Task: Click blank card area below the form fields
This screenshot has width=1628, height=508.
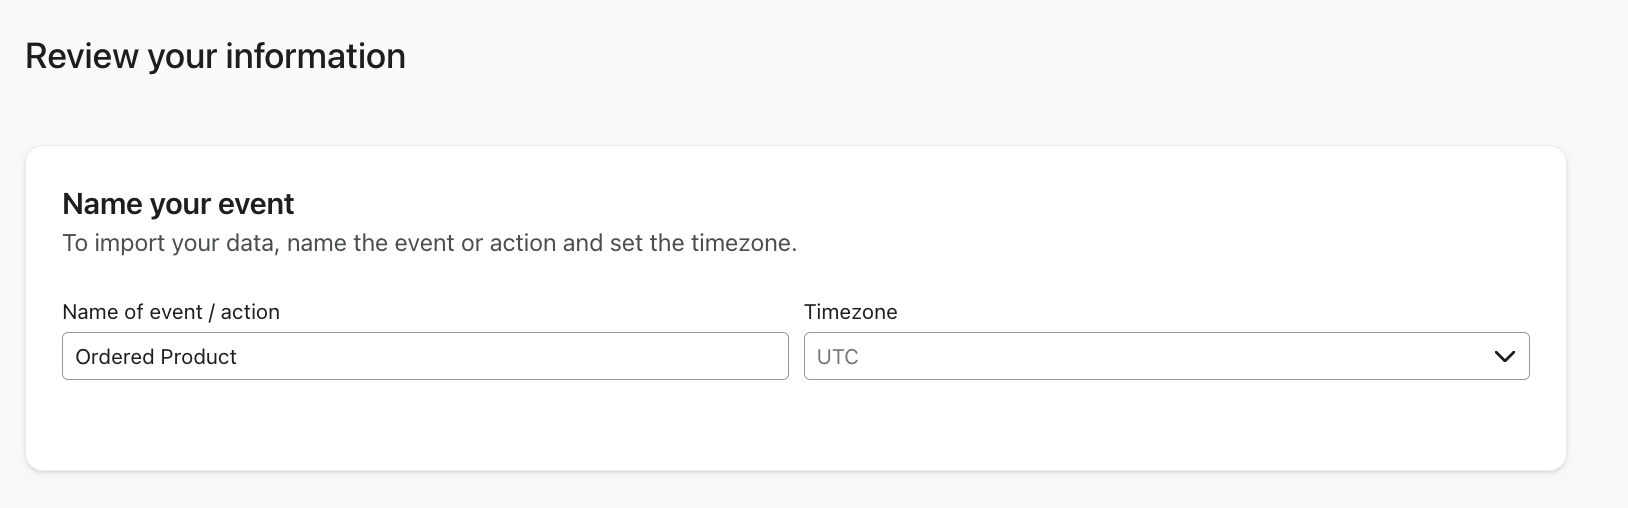Action: click(795, 425)
